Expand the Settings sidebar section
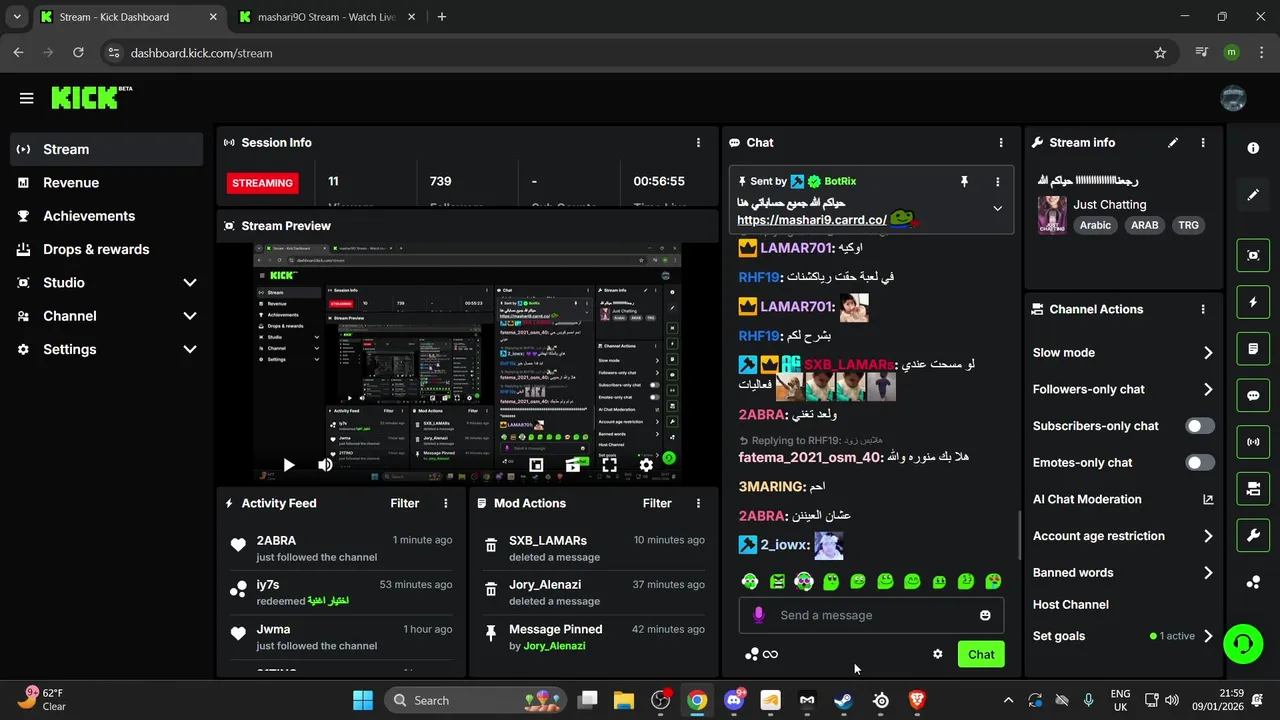Screen dimensions: 1280x720 190,349
